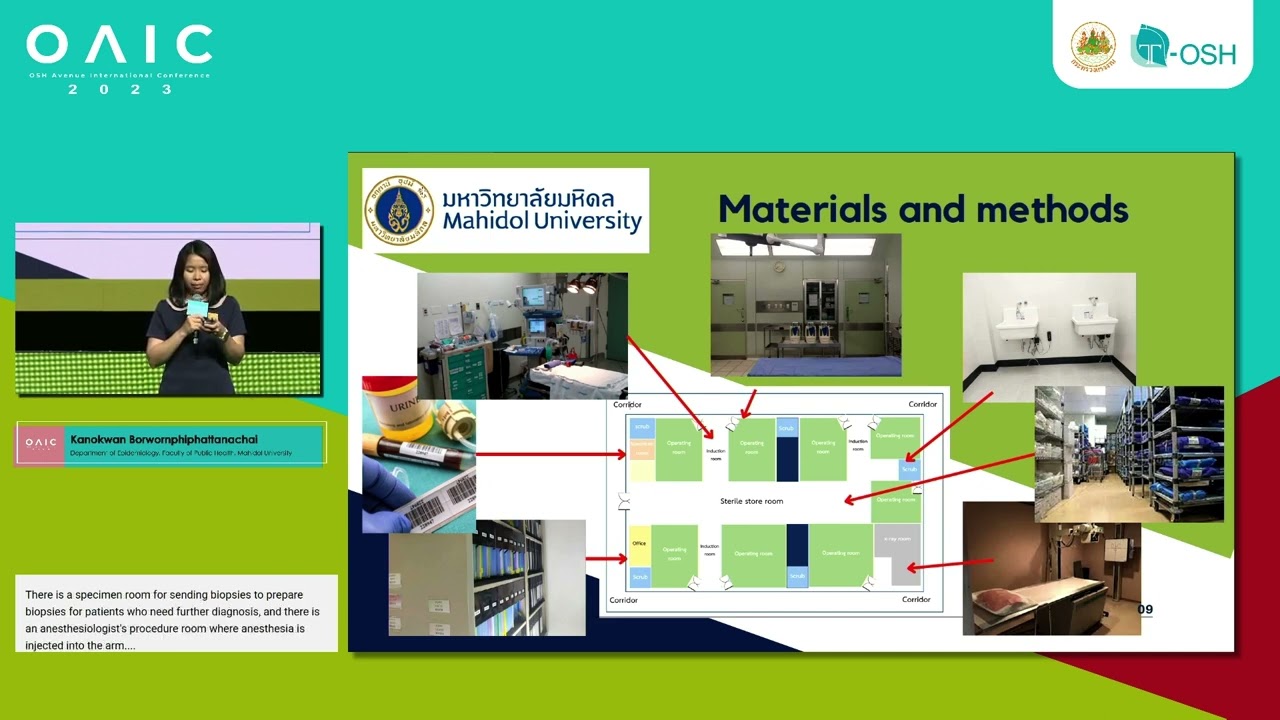Click the gray X-ray room block

point(898,553)
